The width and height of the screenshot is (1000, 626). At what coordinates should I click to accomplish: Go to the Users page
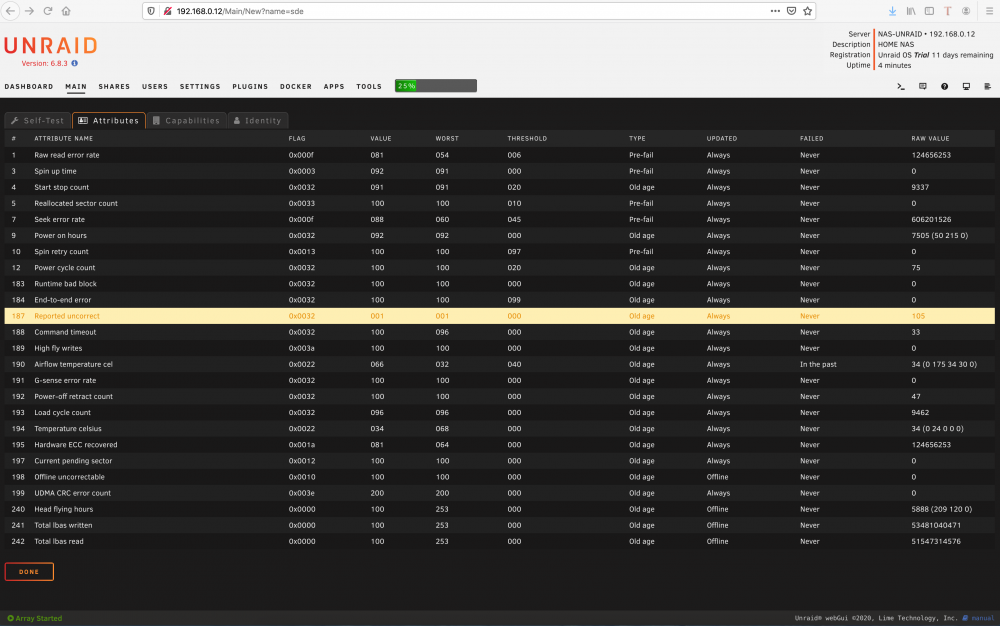[155, 86]
